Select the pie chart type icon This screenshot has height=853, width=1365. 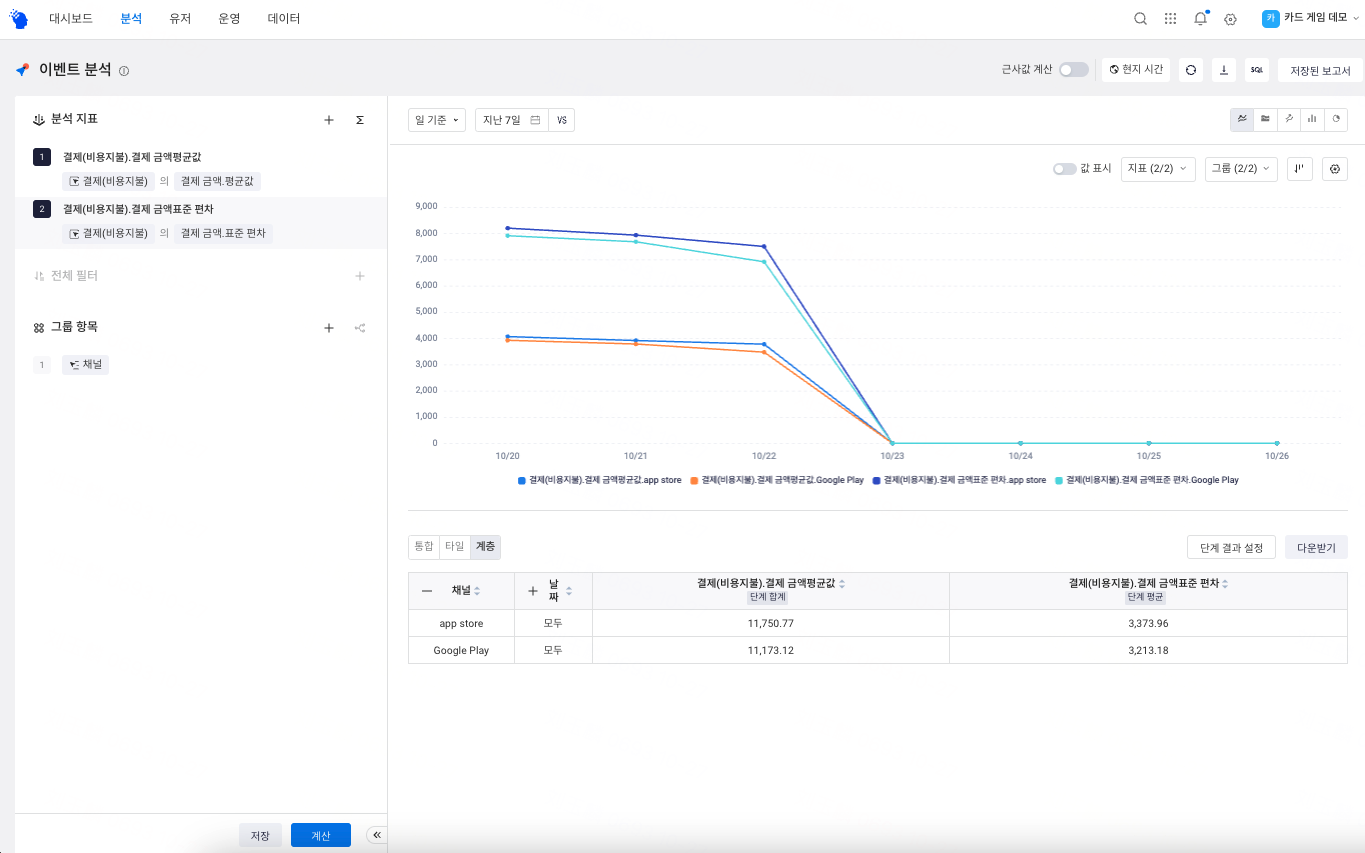[1336, 119]
